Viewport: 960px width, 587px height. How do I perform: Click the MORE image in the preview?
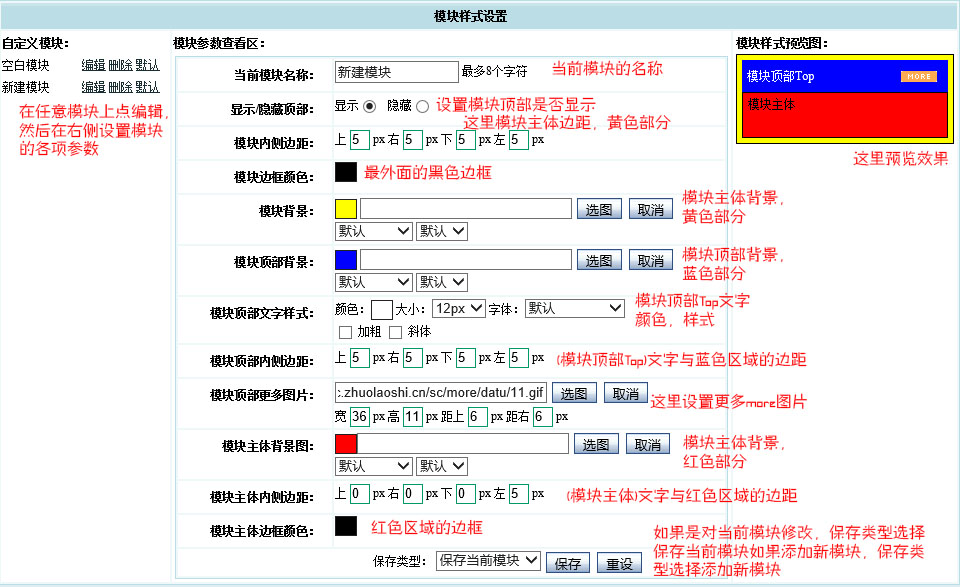tap(918, 76)
